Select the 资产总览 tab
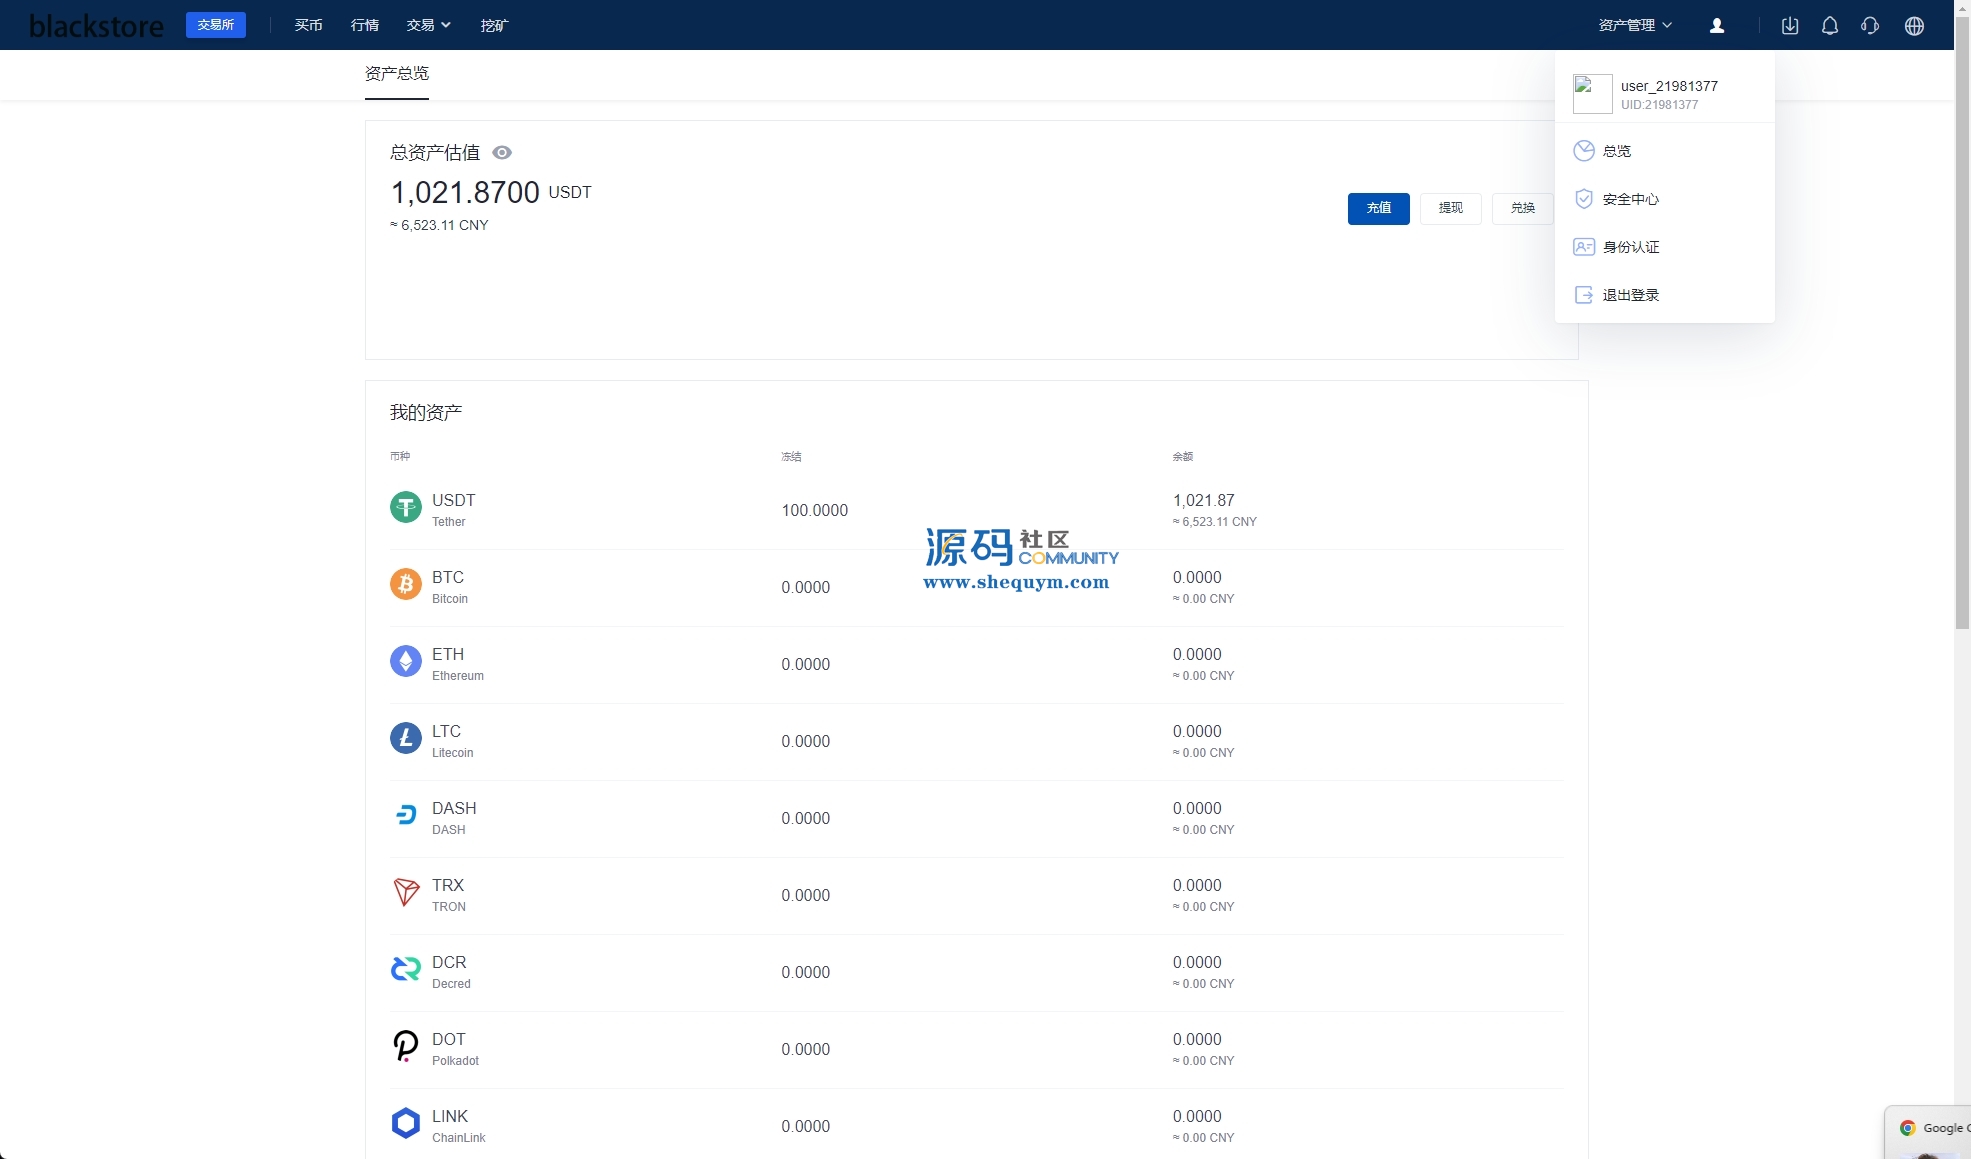This screenshot has height=1159, width=1971. (x=397, y=74)
